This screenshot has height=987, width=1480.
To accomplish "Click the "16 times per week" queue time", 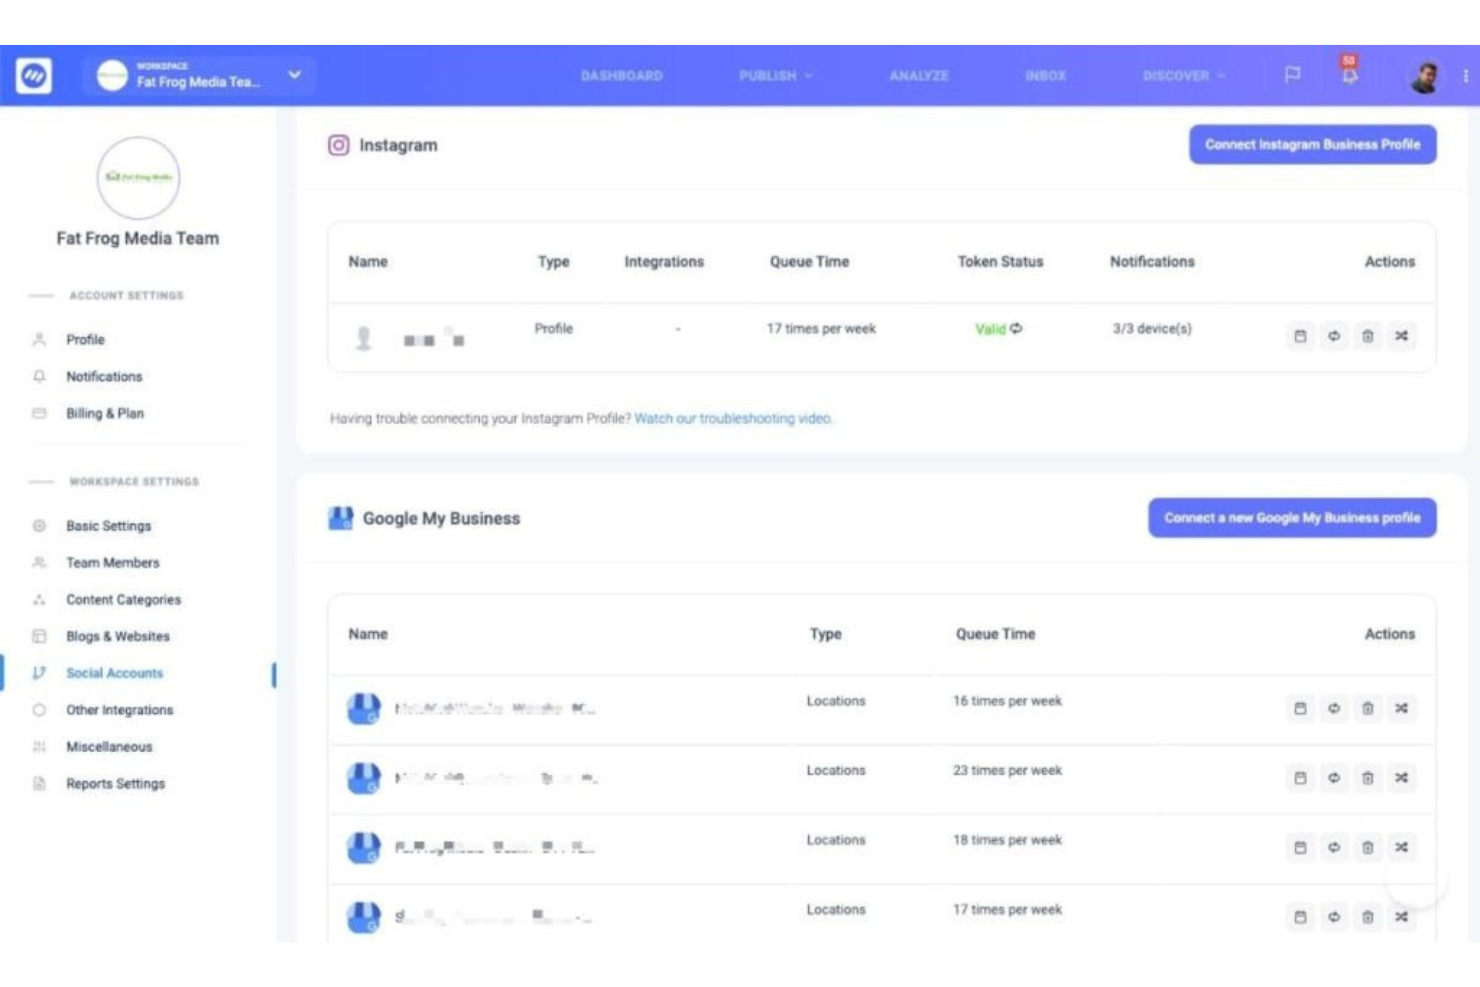I will (1007, 702).
